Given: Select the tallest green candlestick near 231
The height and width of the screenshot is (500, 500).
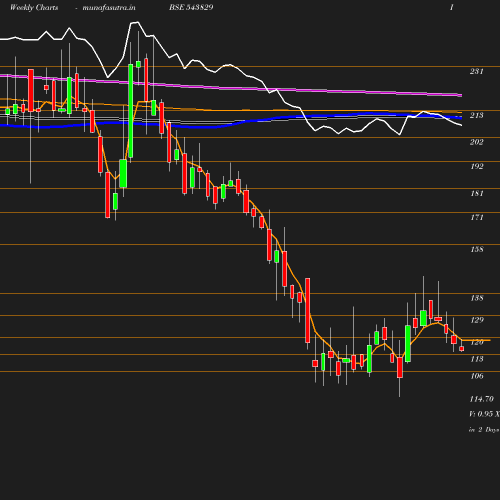Looking at the screenshot, I should (131, 111).
